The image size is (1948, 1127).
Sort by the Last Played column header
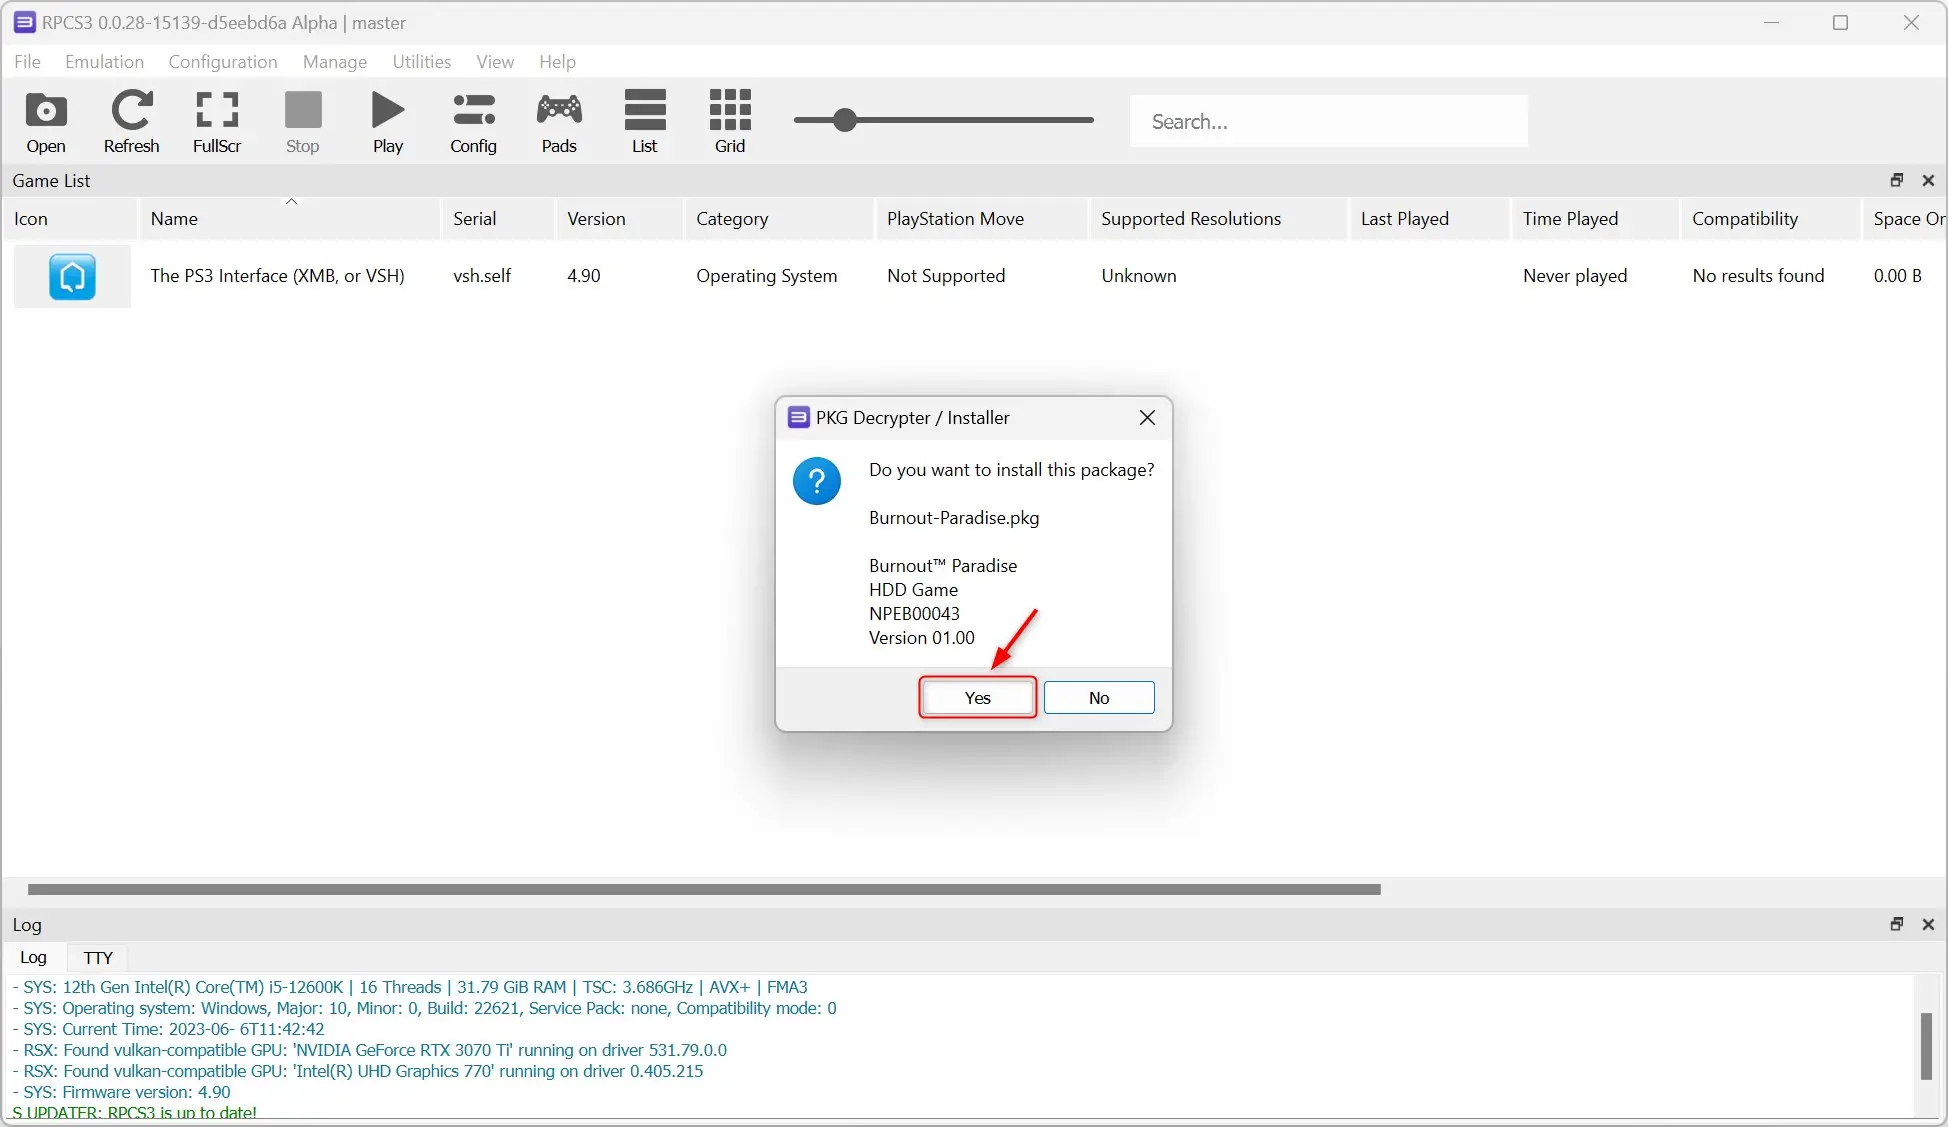point(1429,218)
